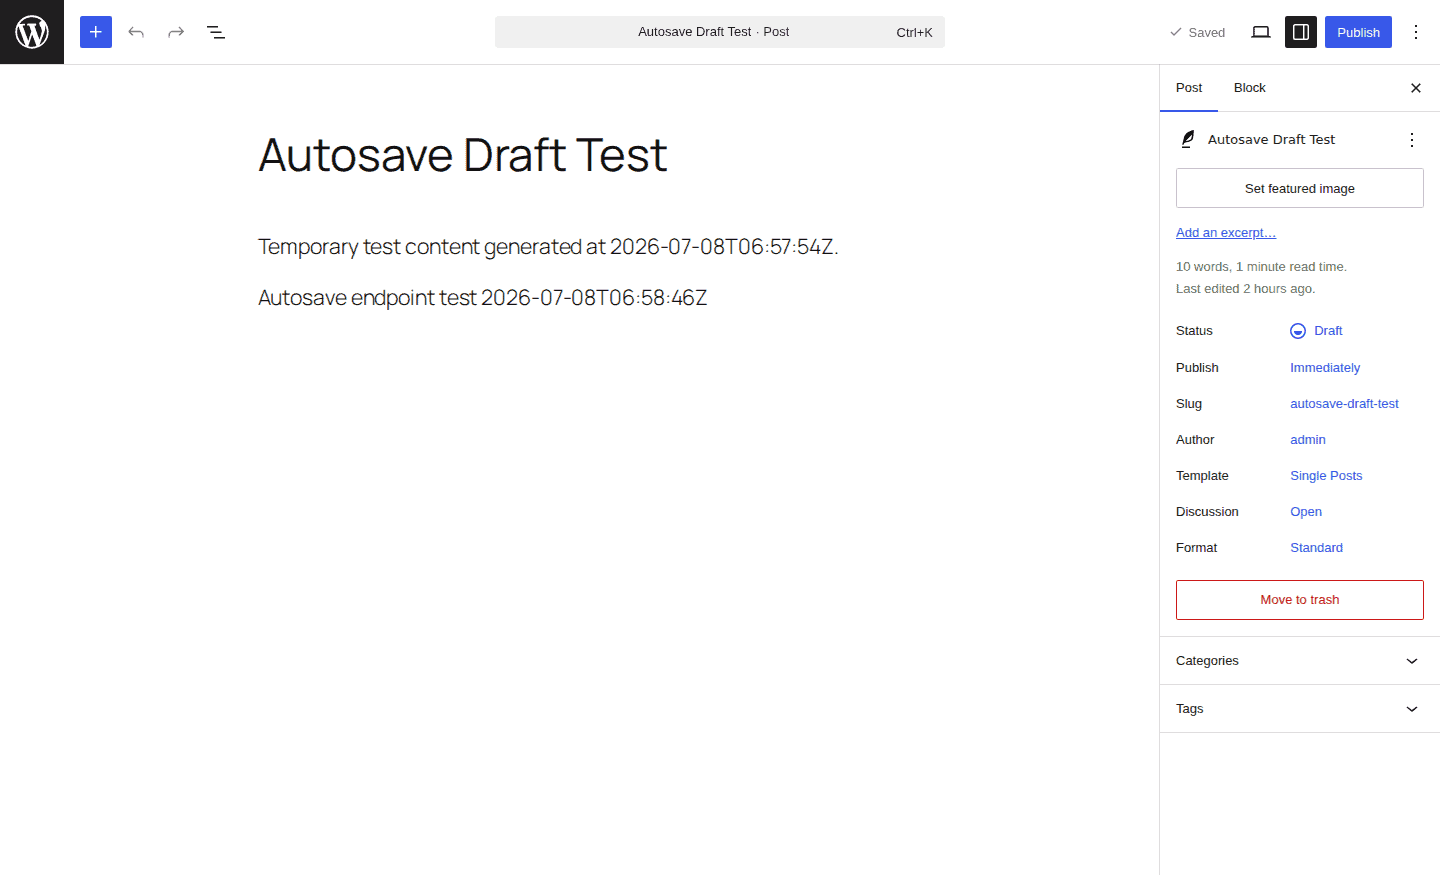Click the Saved status indicator
The width and height of the screenshot is (1440, 875).
1197,32
